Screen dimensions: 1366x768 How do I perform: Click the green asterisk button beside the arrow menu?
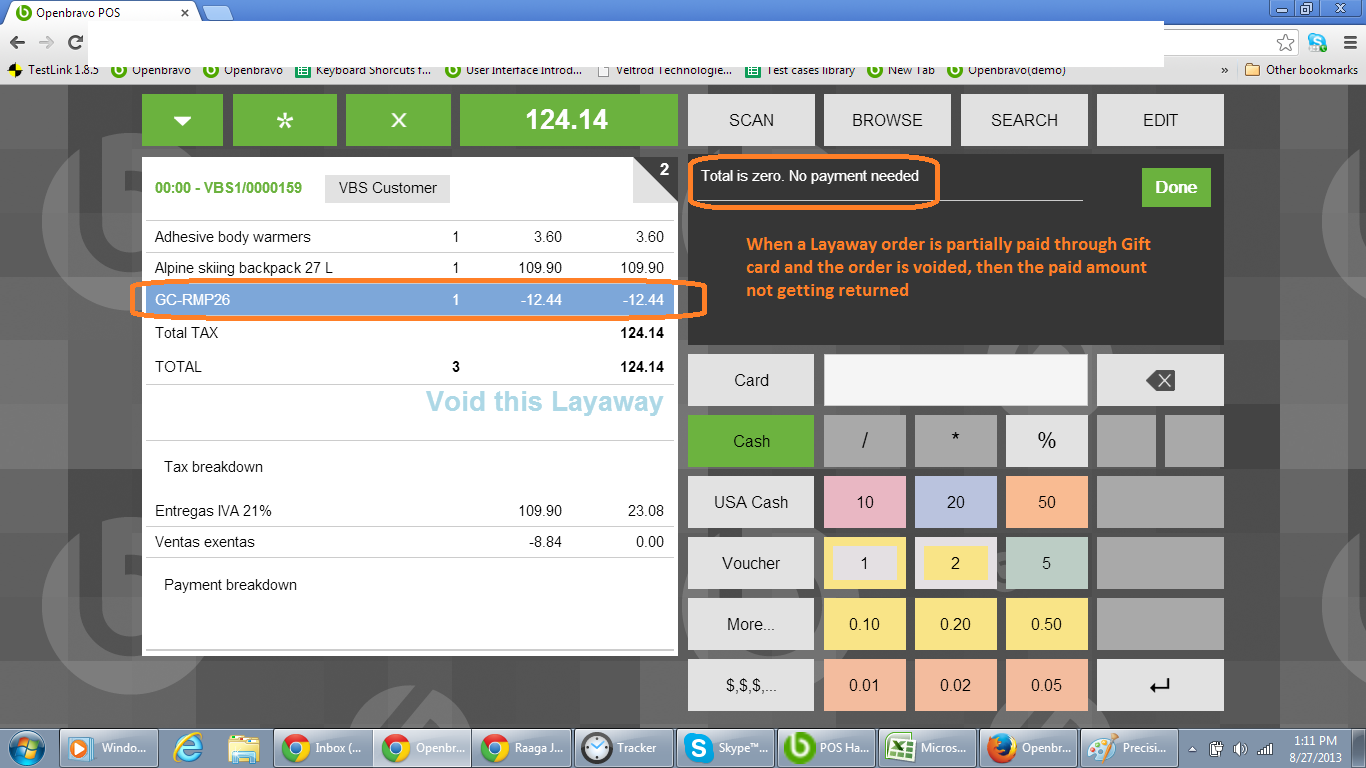[x=286, y=120]
